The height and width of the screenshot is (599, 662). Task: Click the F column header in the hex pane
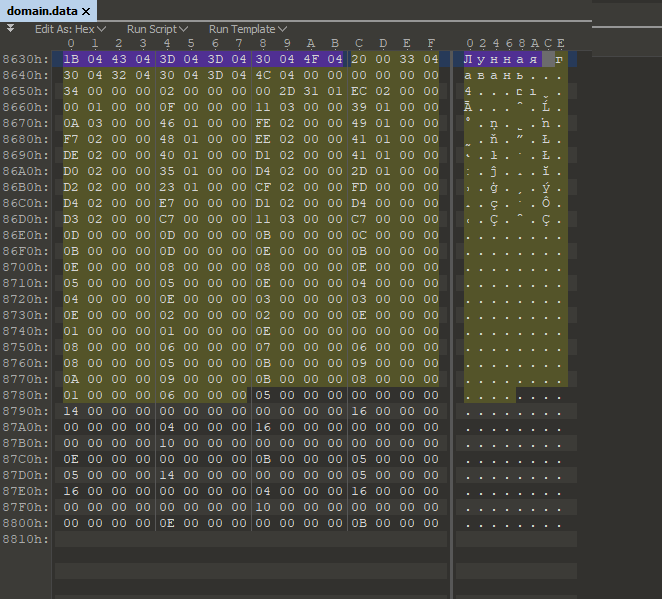coord(431,43)
